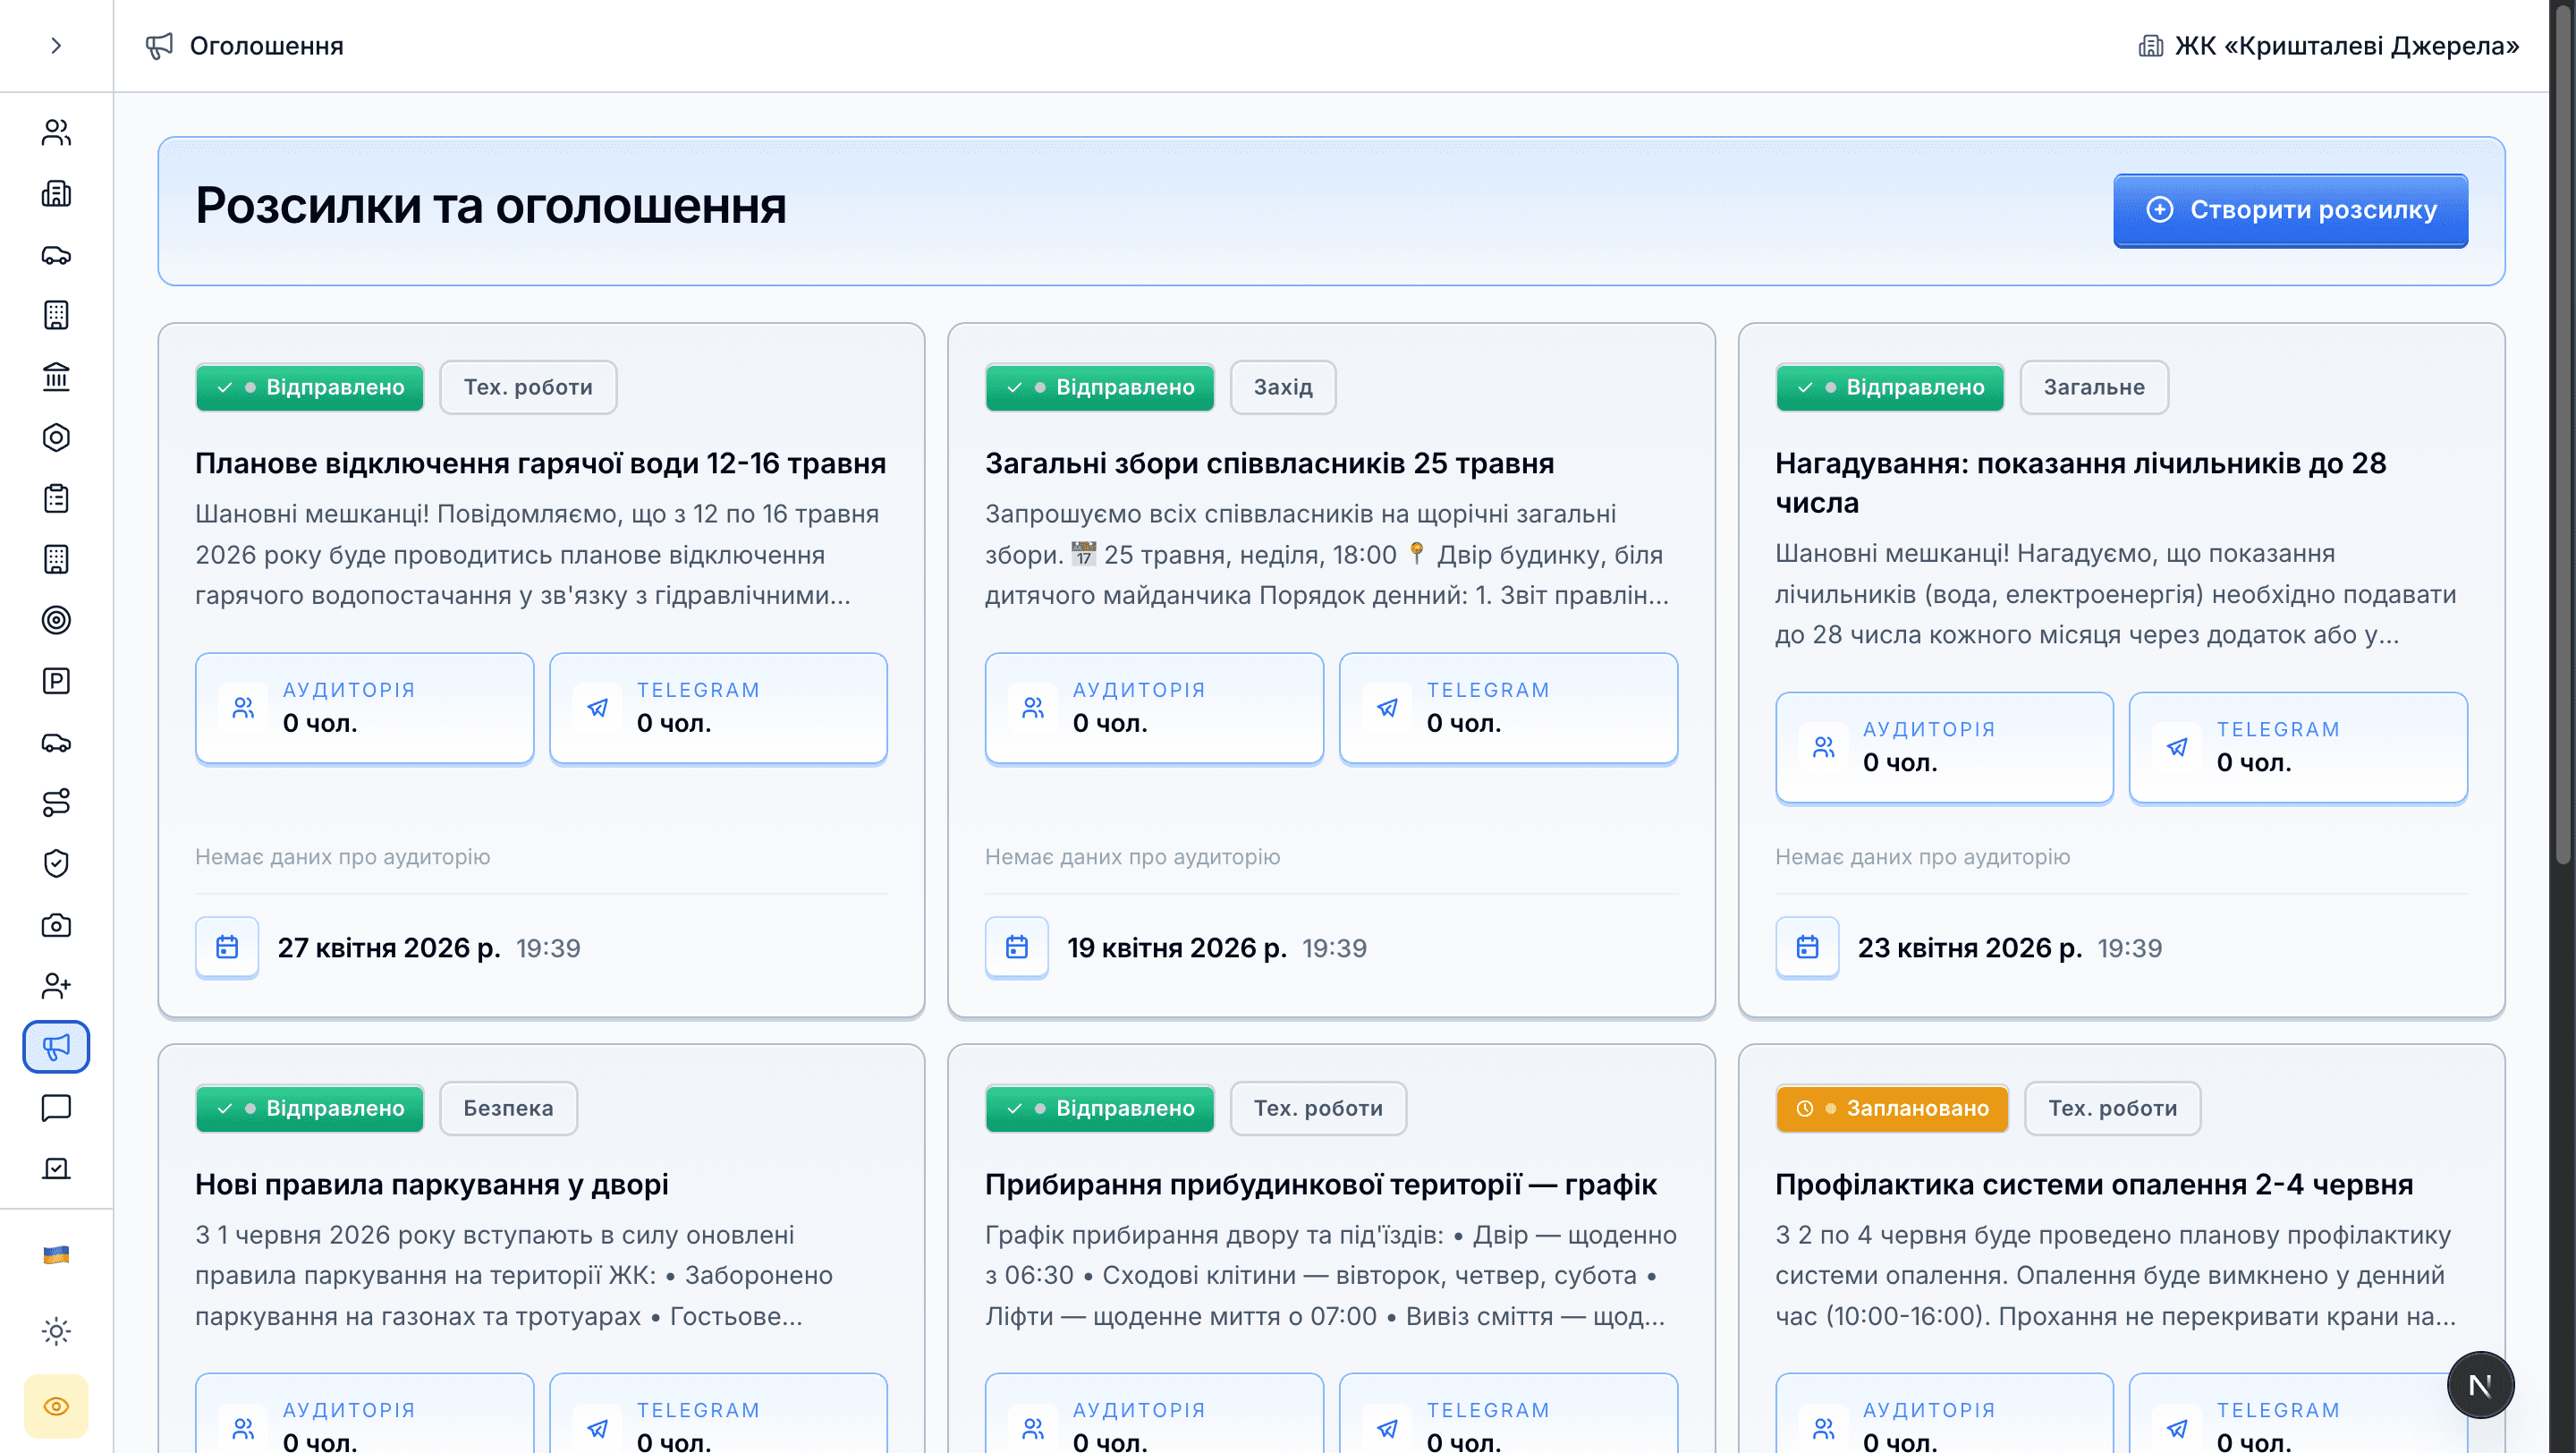Click Telegram plane icon on parking rules card
Image resolution: width=2576 pixels, height=1453 pixels.
(597, 1428)
